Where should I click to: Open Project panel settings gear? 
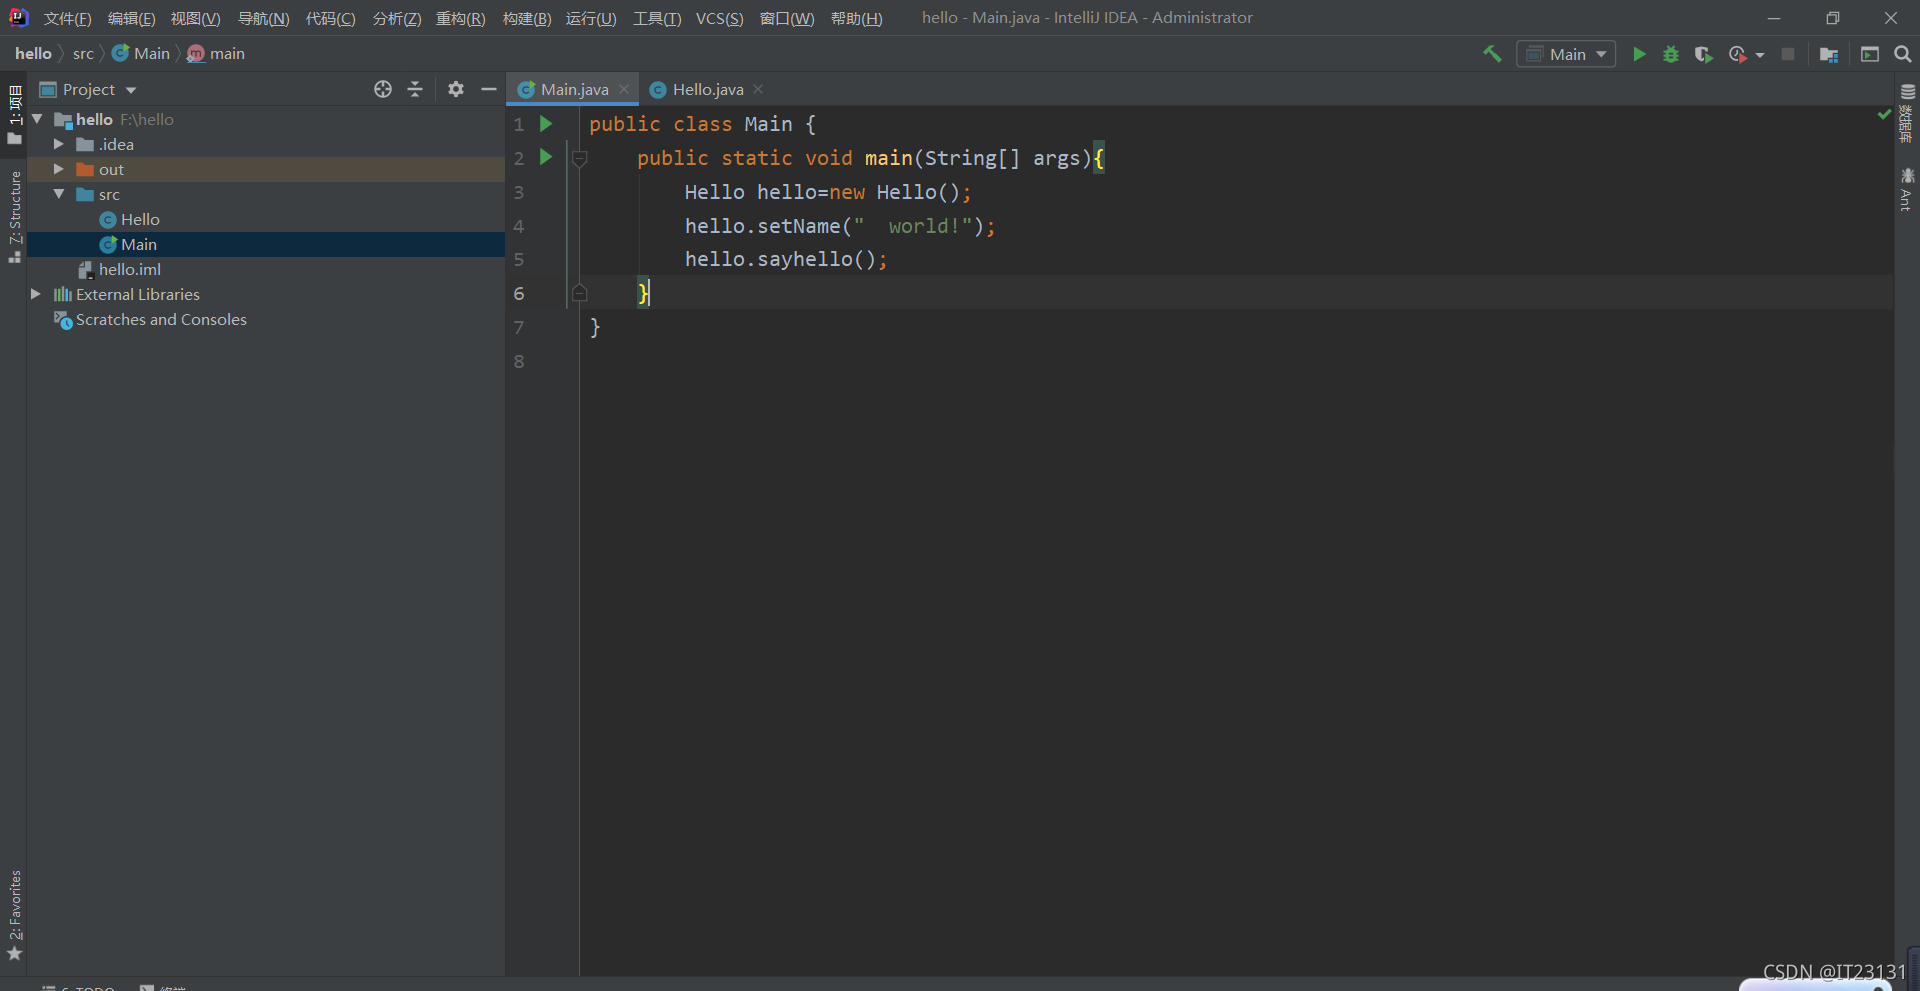click(456, 89)
